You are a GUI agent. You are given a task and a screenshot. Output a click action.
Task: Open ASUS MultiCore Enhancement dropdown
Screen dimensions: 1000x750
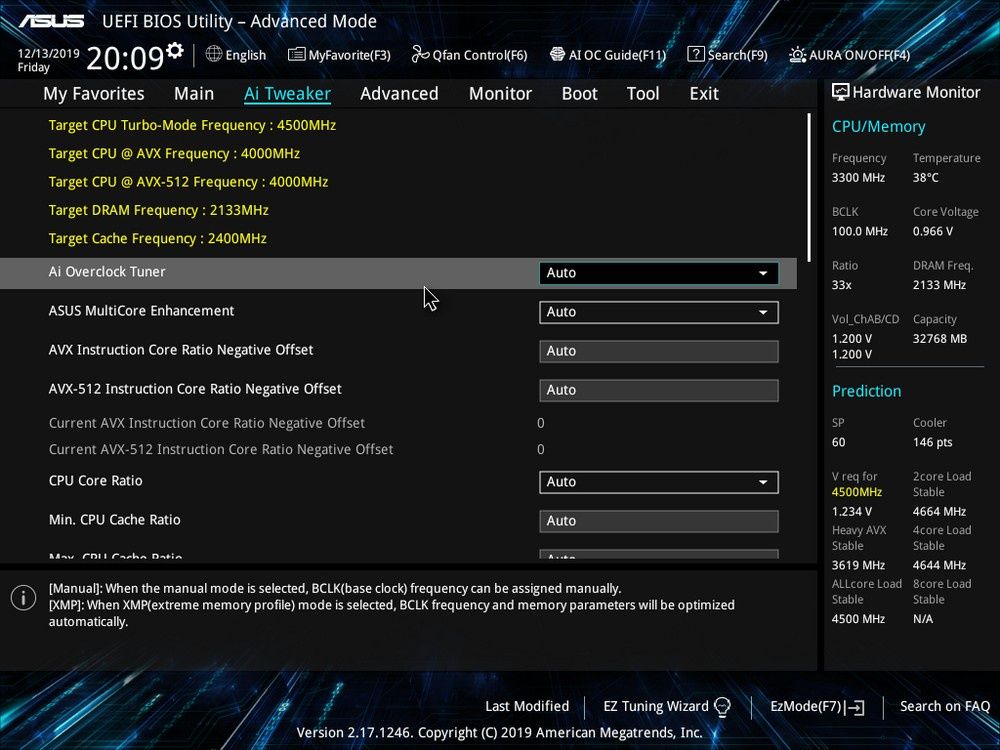(x=658, y=312)
